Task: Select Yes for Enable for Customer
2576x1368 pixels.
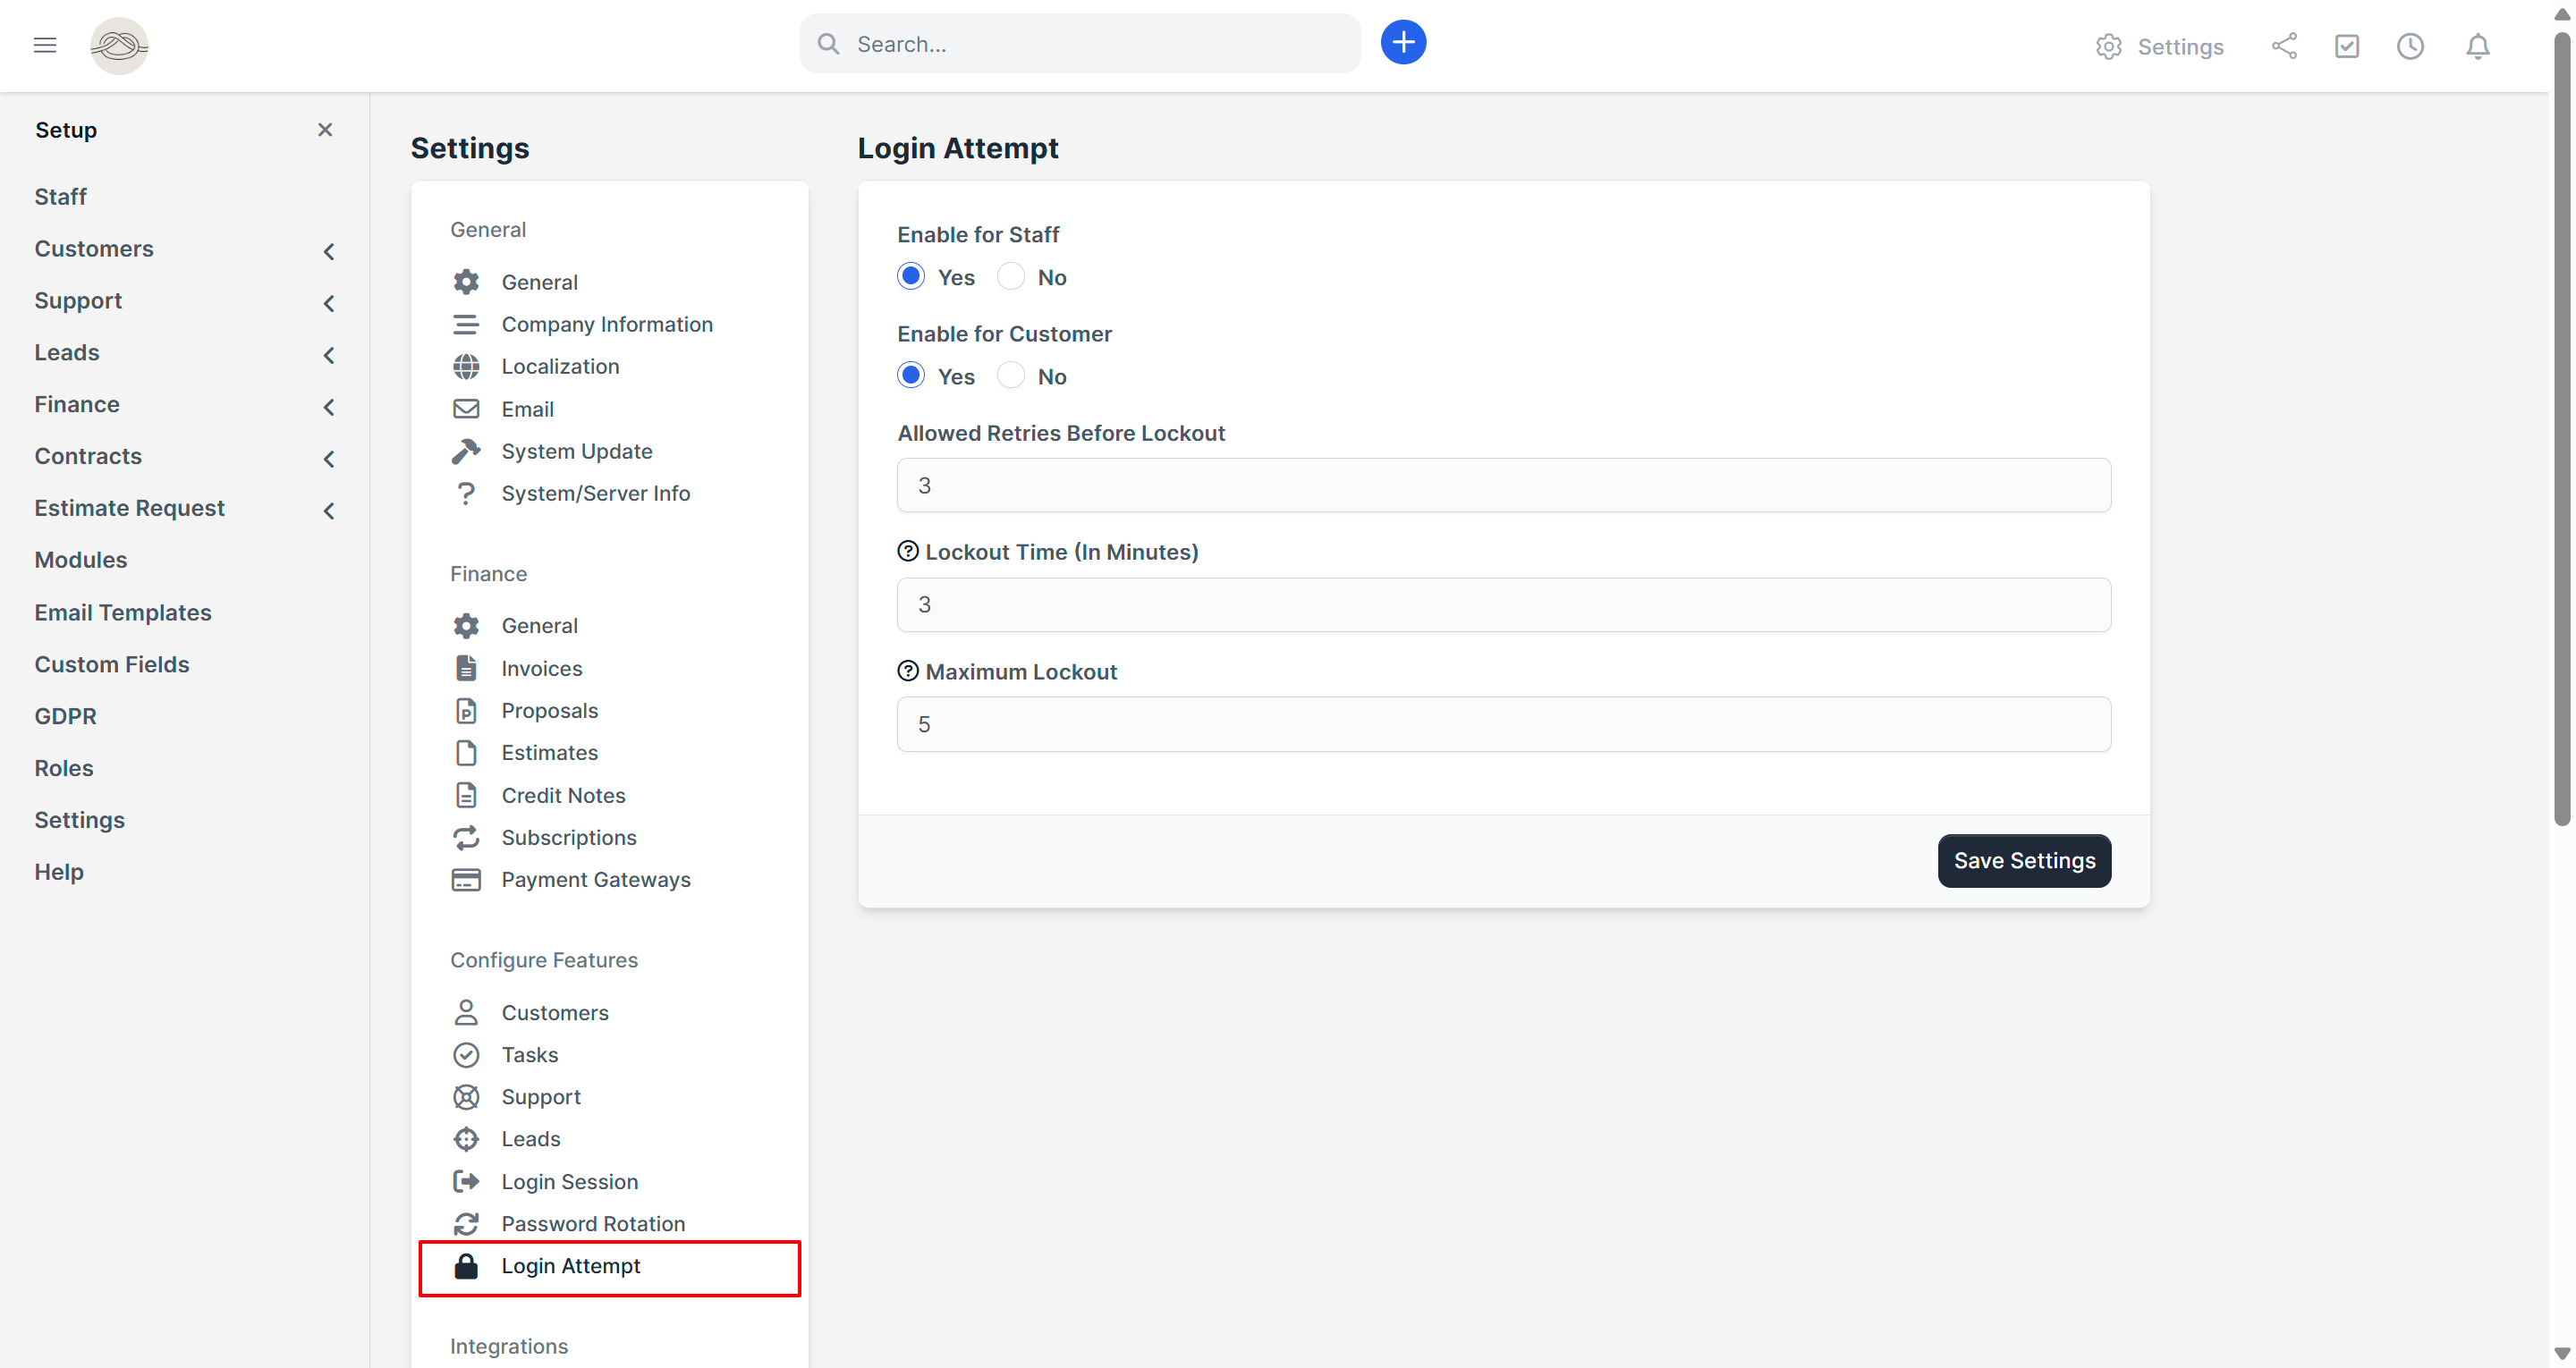Action: 911,376
